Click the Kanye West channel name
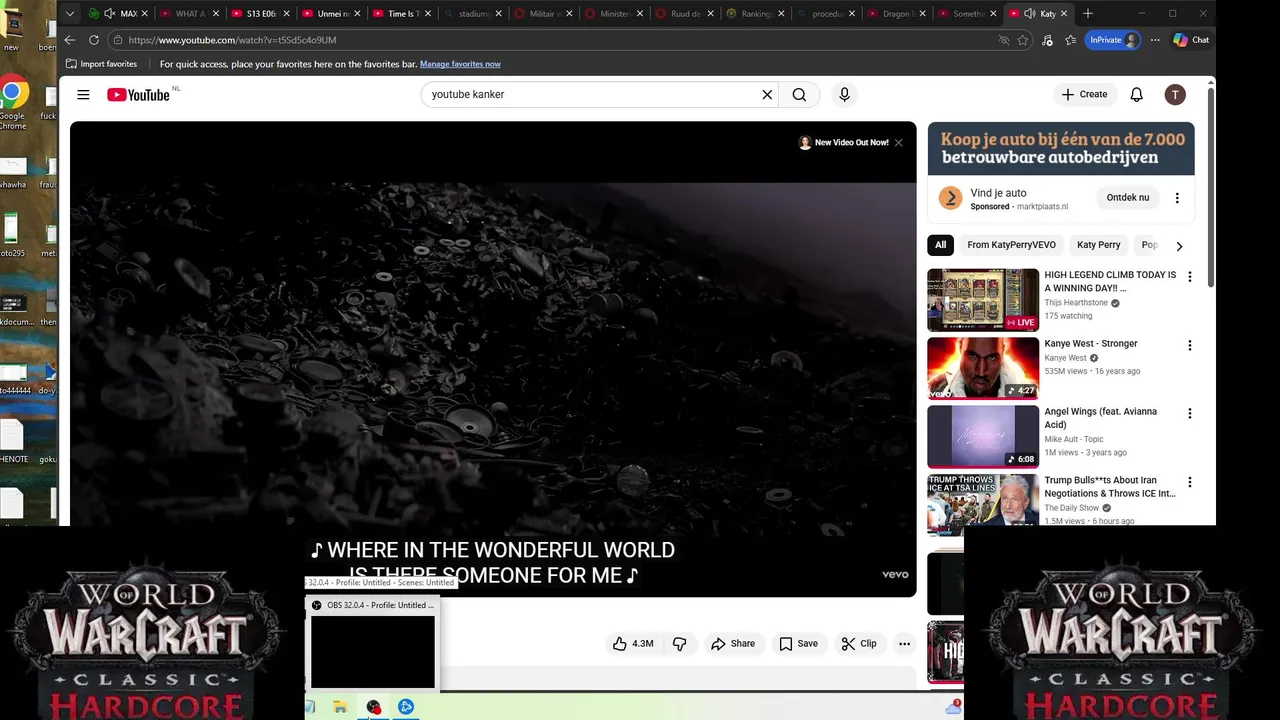 1065,358
